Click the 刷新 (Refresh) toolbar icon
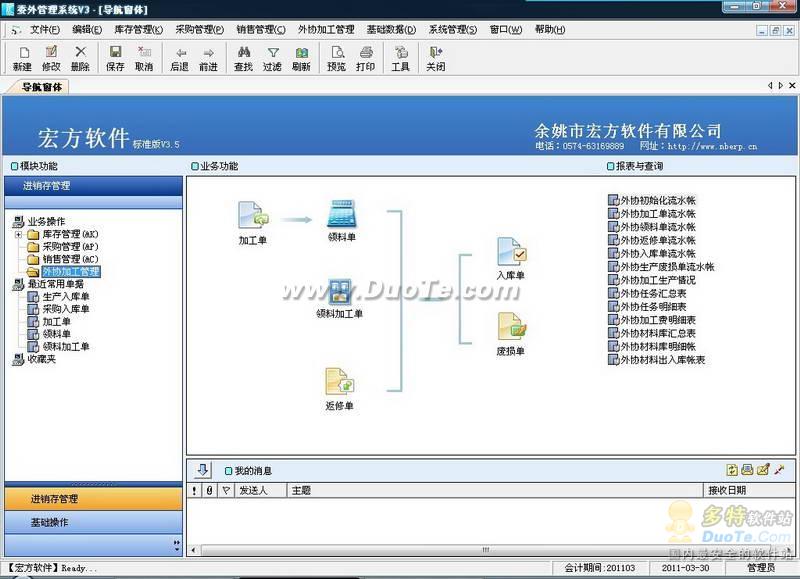This screenshot has height=579, width=800. click(302, 58)
